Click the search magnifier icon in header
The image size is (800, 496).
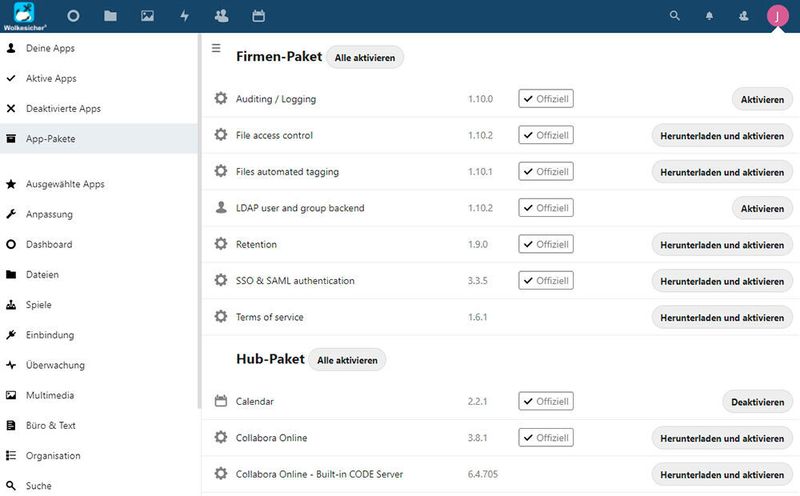pyautogui.click(x=674, y=16)
